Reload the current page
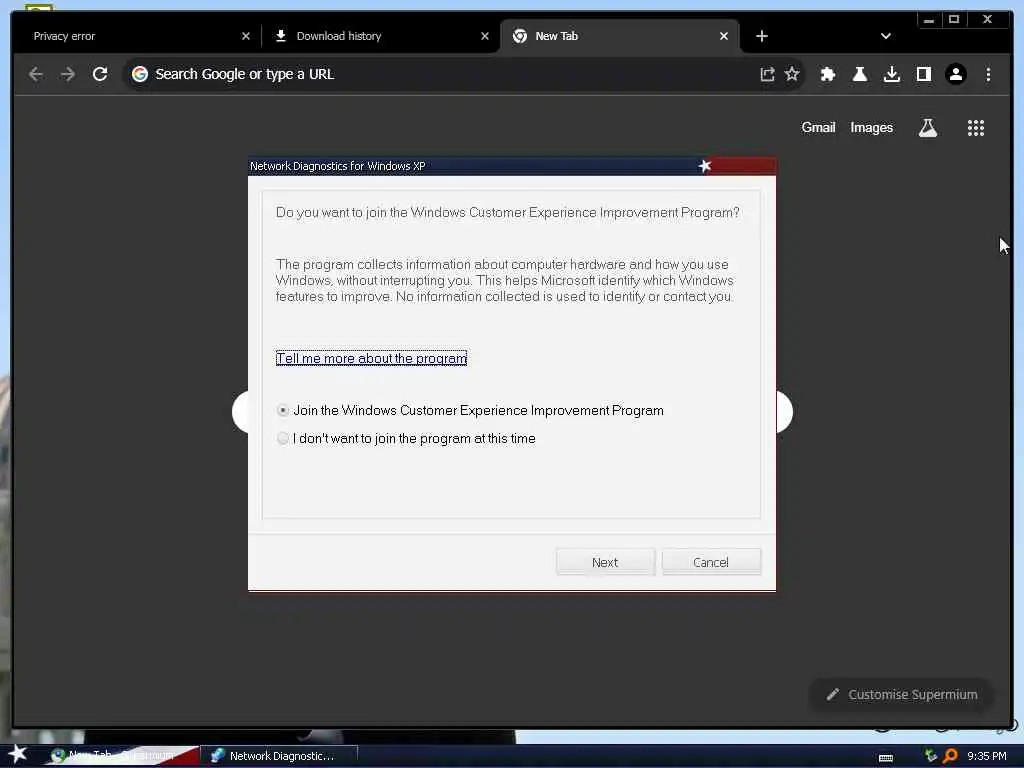1024x768 pixels. [x=100, y=74]
